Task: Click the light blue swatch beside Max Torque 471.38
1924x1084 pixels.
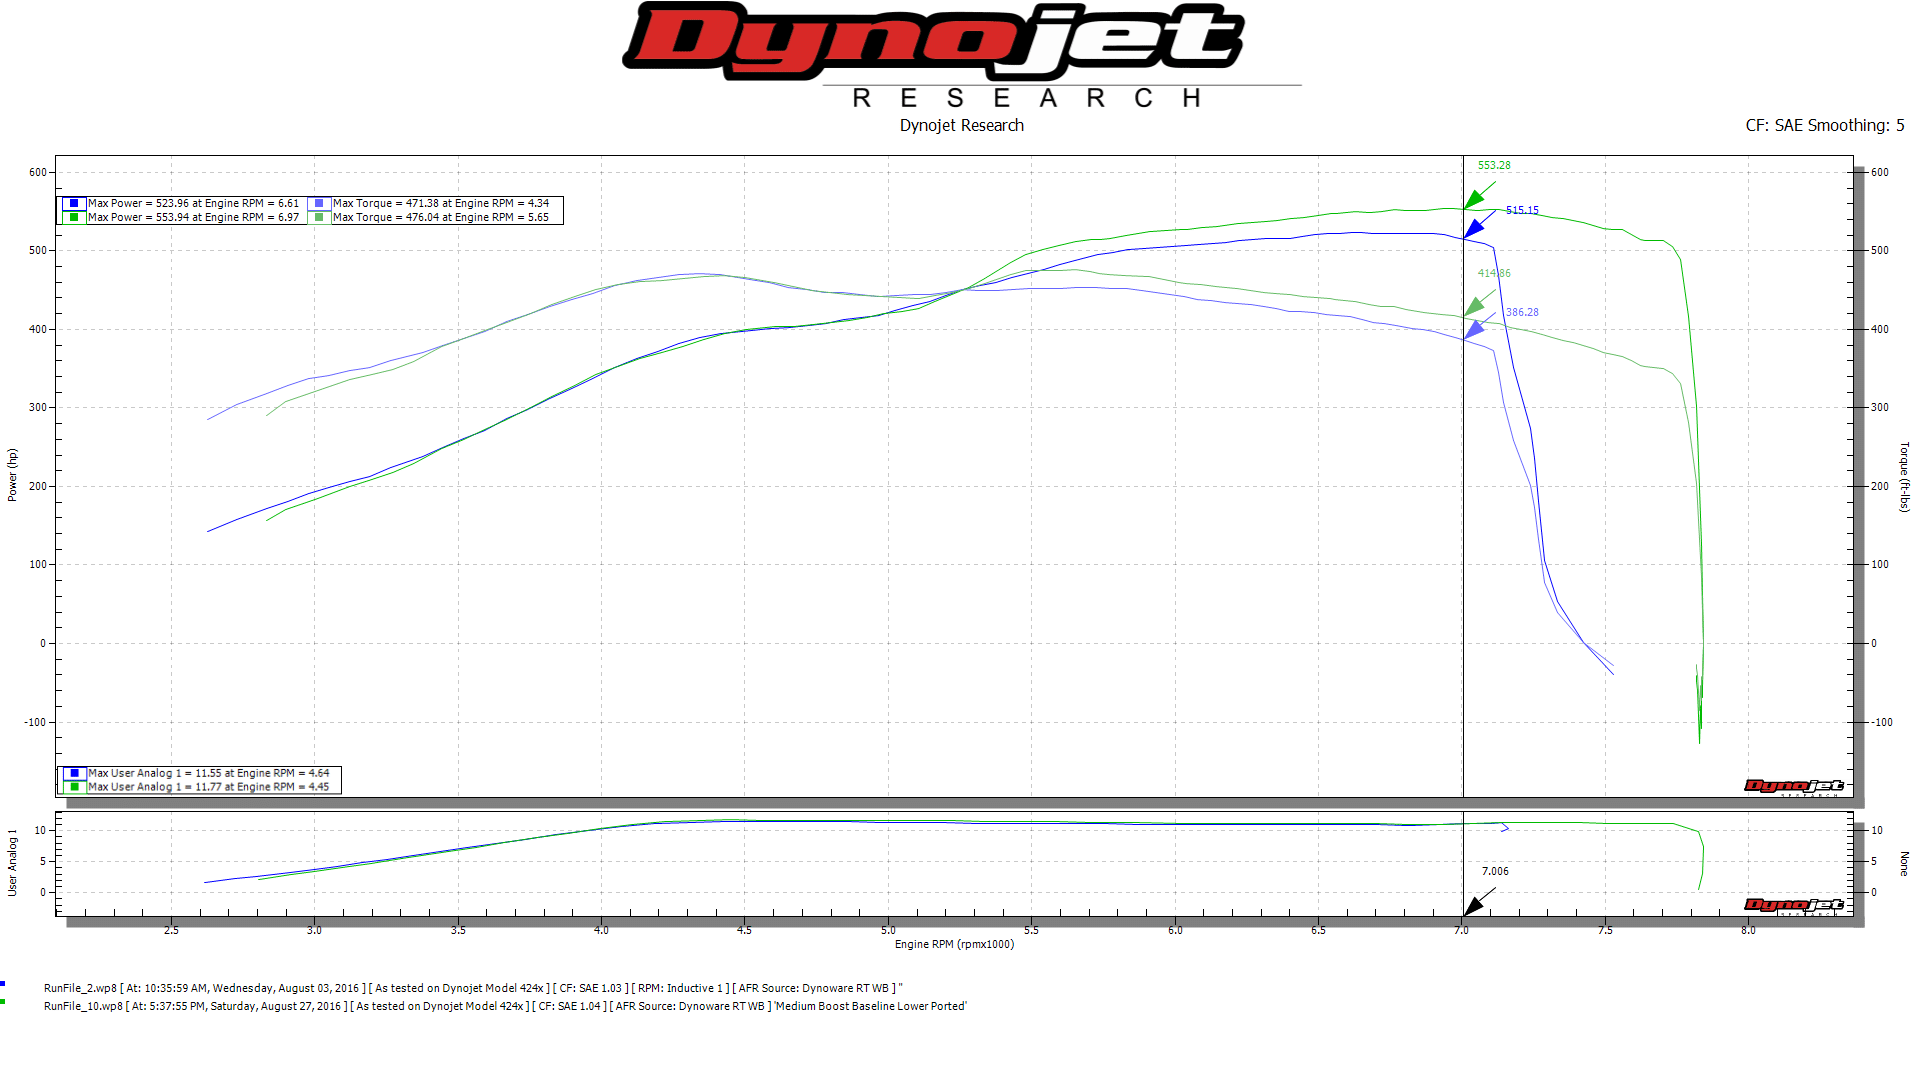Action: tap(319, 203)
